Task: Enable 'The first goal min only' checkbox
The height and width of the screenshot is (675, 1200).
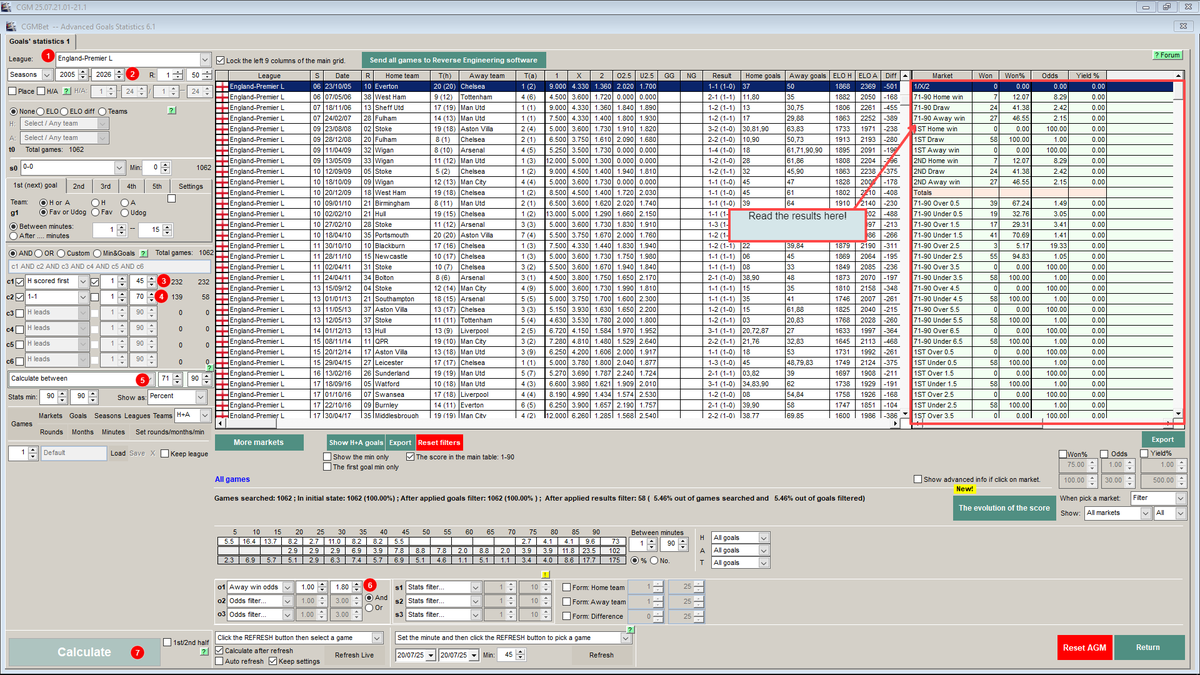Action: coord(327,467)
